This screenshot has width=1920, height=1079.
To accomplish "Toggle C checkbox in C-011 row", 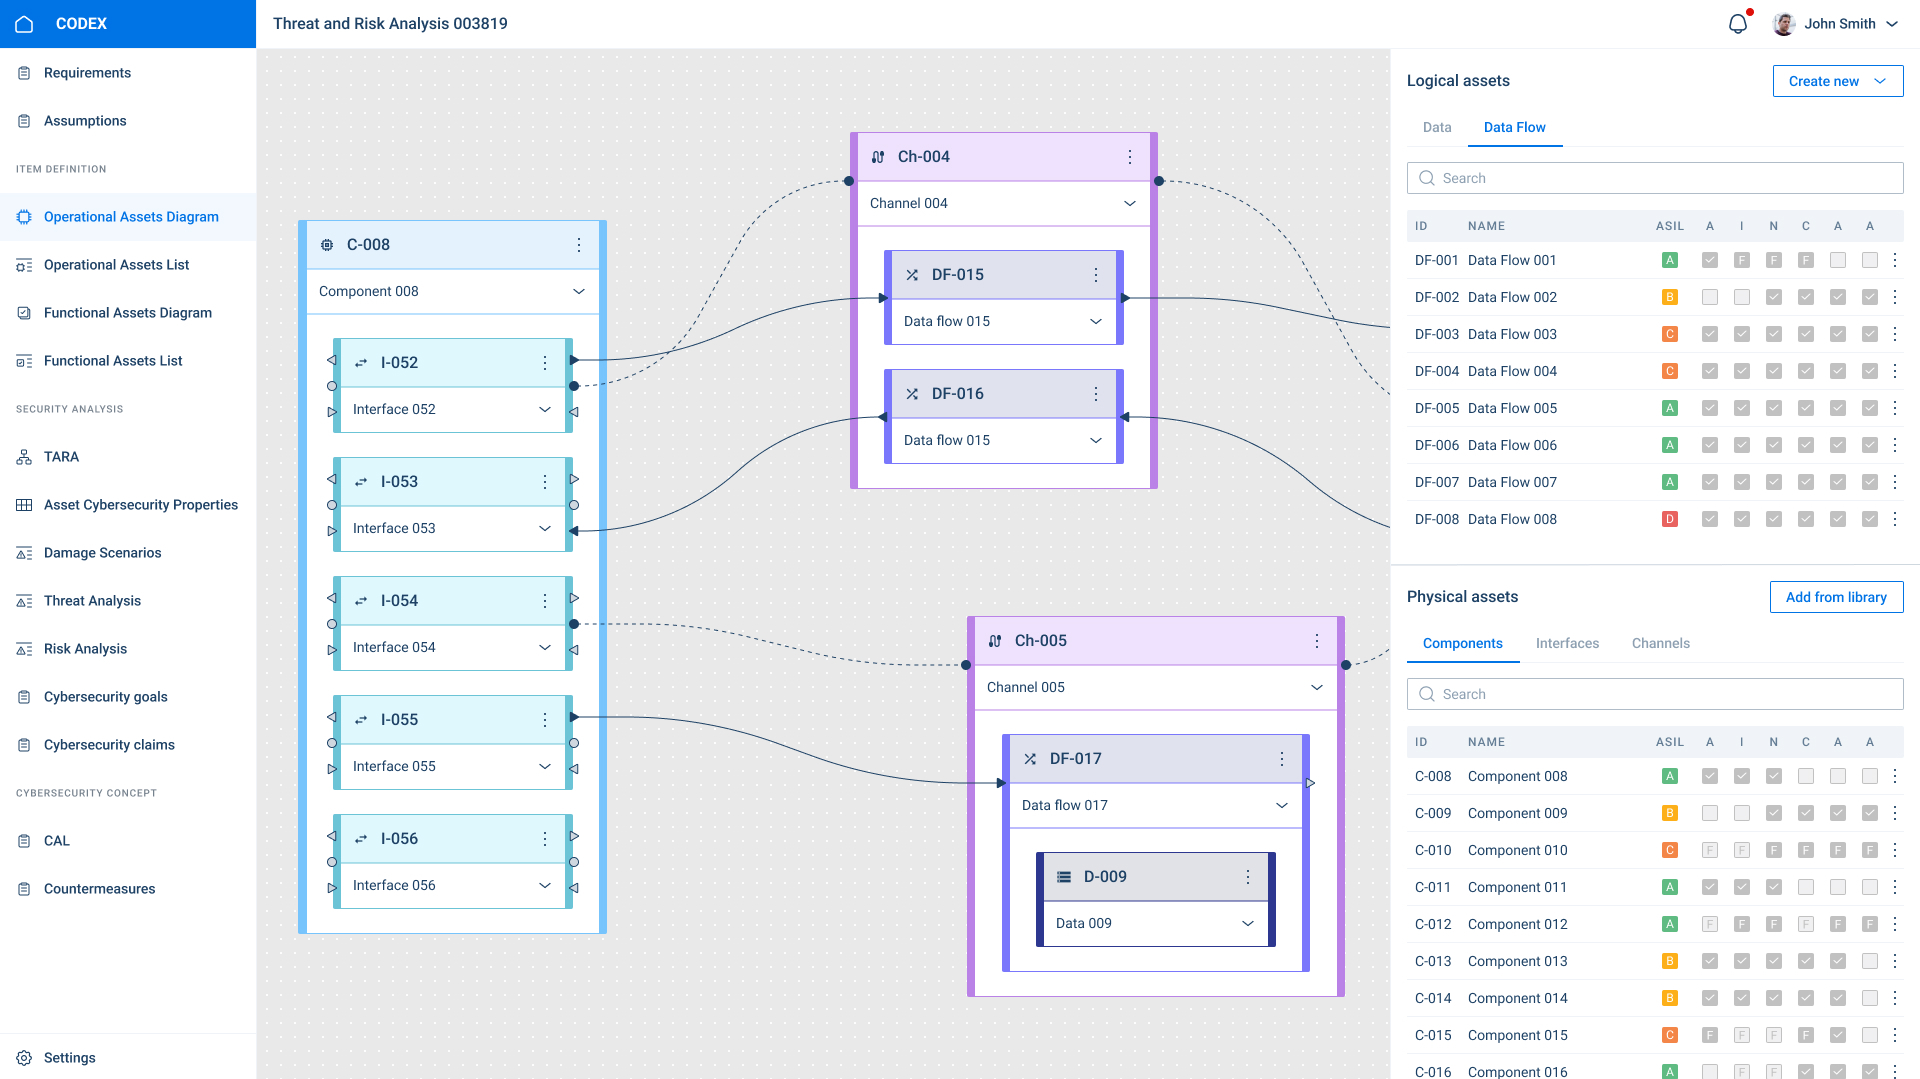I will point(1806,887).
